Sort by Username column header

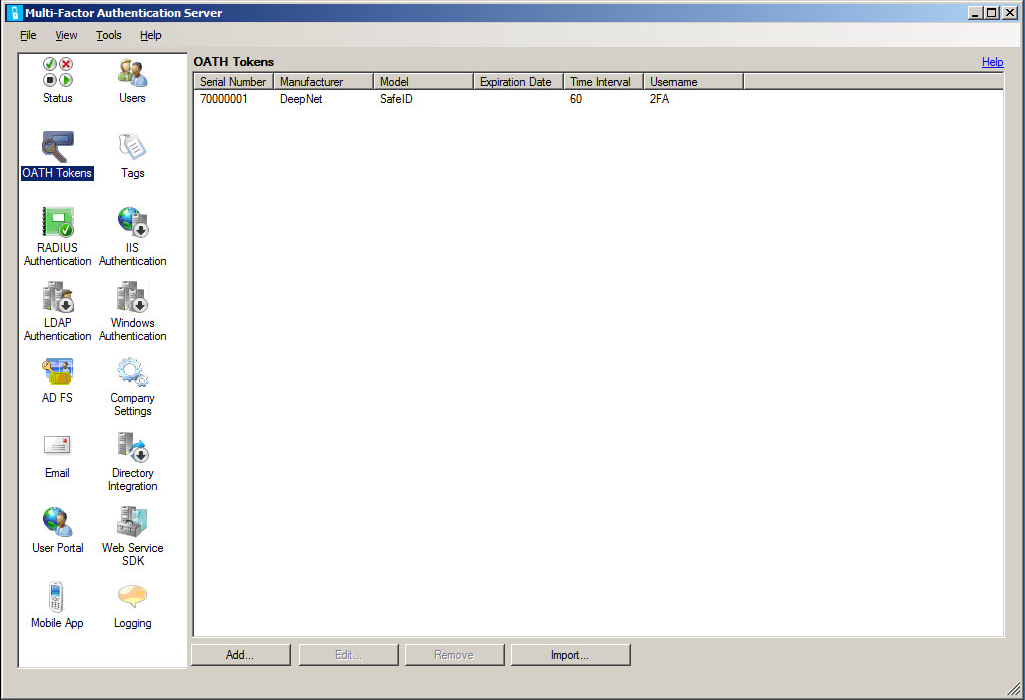pyautogui.click(x=694, y=82)
